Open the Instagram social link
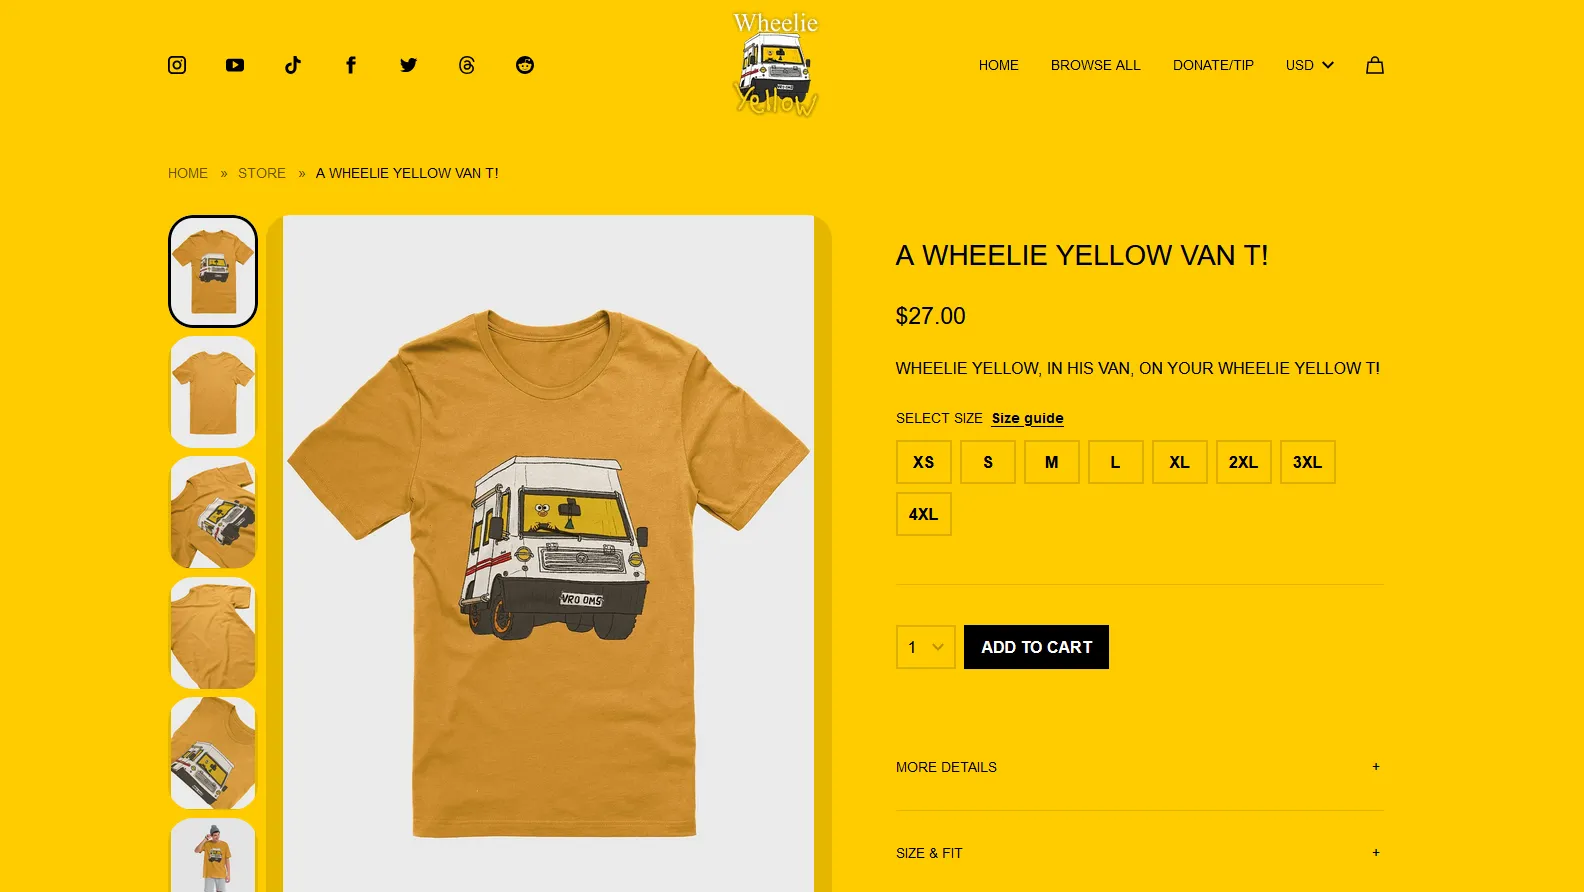This screenshot has height=892, width=1584. (177, 65)
